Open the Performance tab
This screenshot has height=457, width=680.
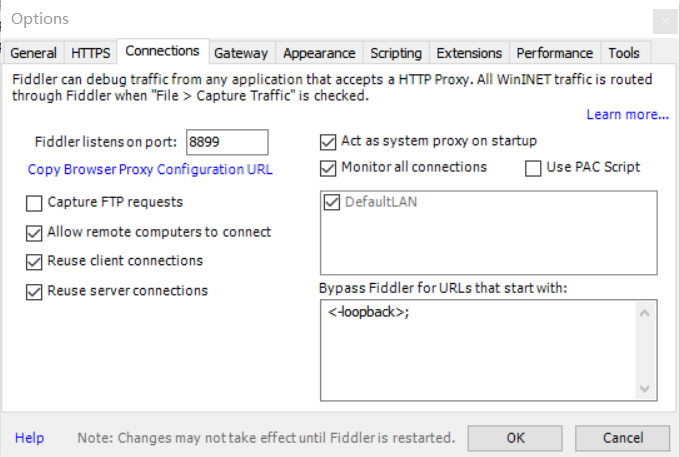(555, 53)
